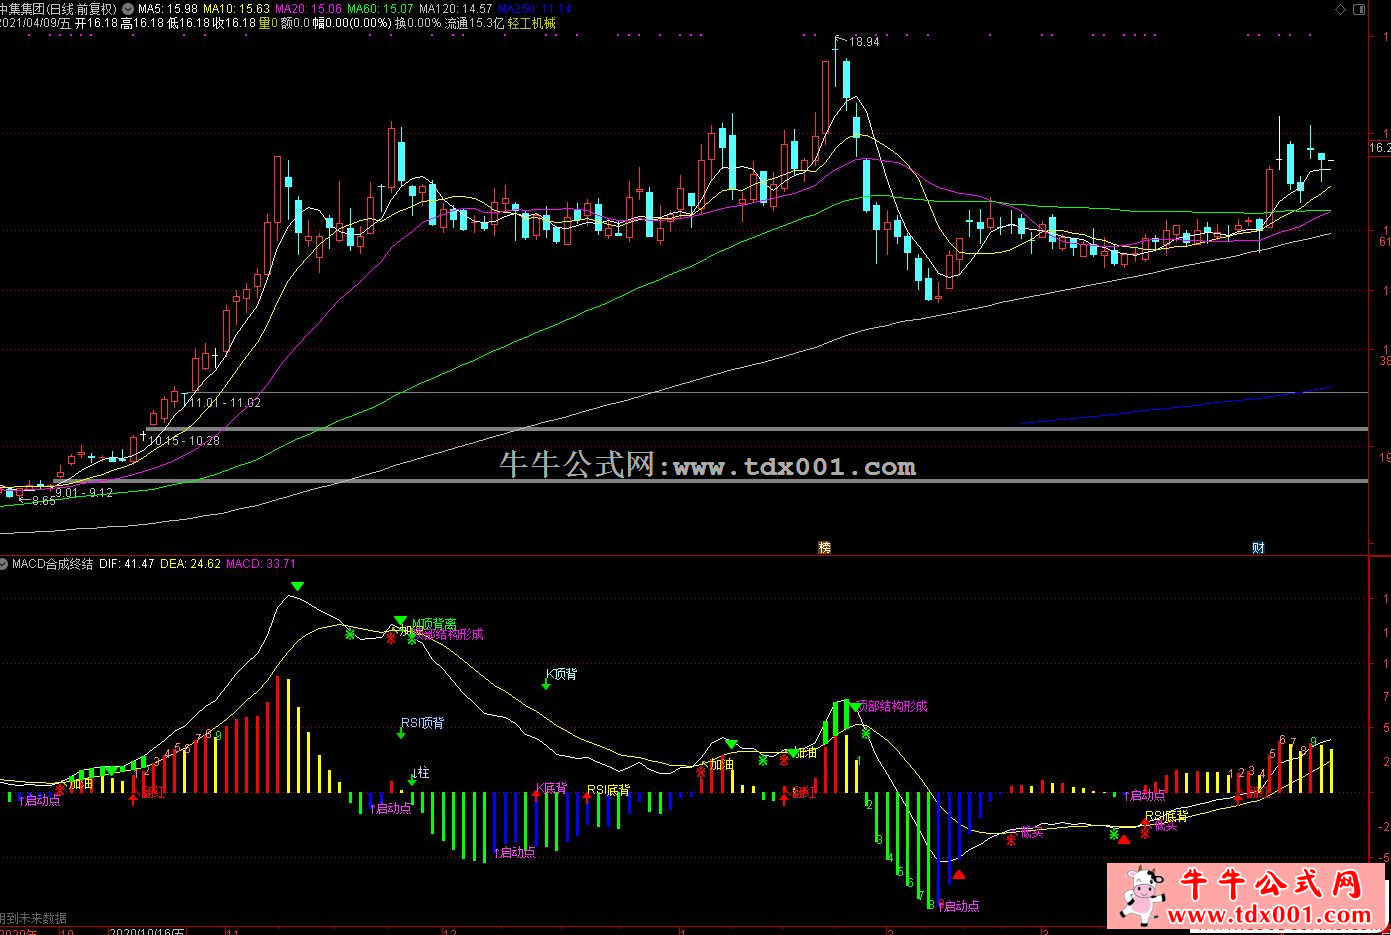Click the gap label 11.01 - 11.02
The width and height of the screenshot is (1391, 935).
tap(225, 403)
